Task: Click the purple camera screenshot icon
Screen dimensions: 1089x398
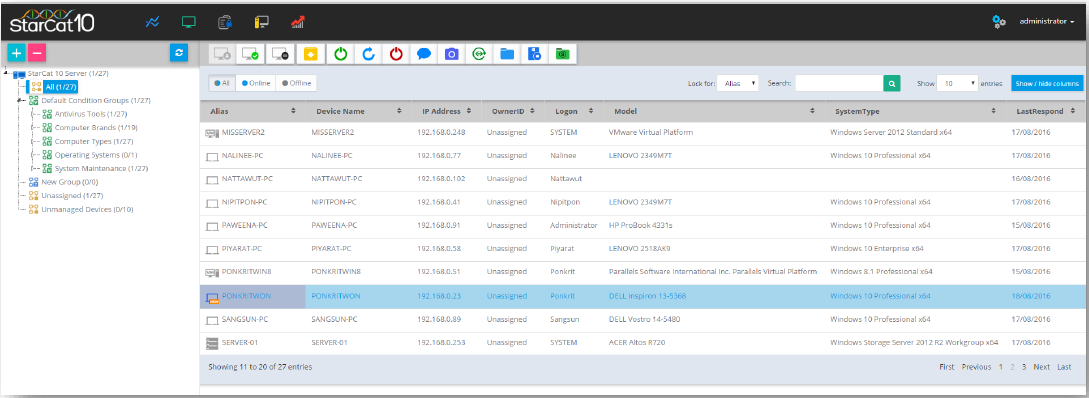Action: [x=451, y=53]
